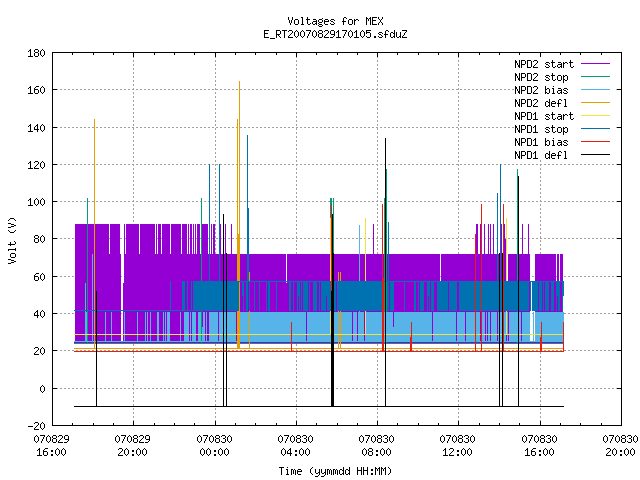Click the 'NPD1 stop' legend label
The height and width of the screenshot is (480, 640).
click(541, 129)
